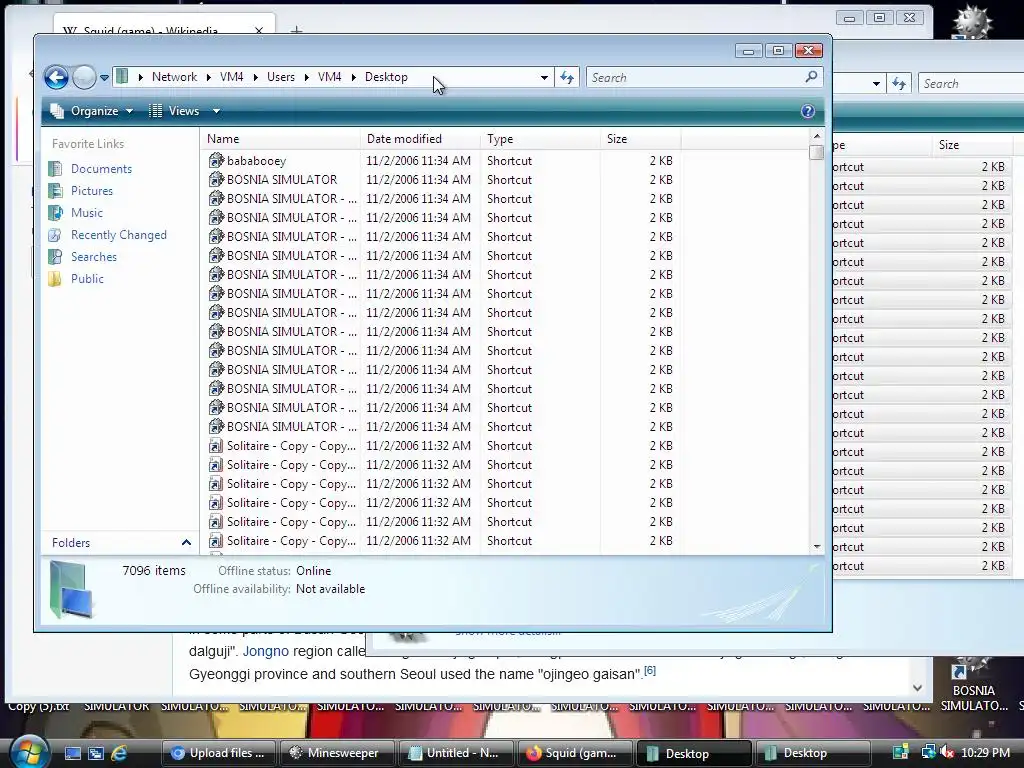Expand the address bar history dropdown
The image size is (1024, 768).
tap(544, 78)
